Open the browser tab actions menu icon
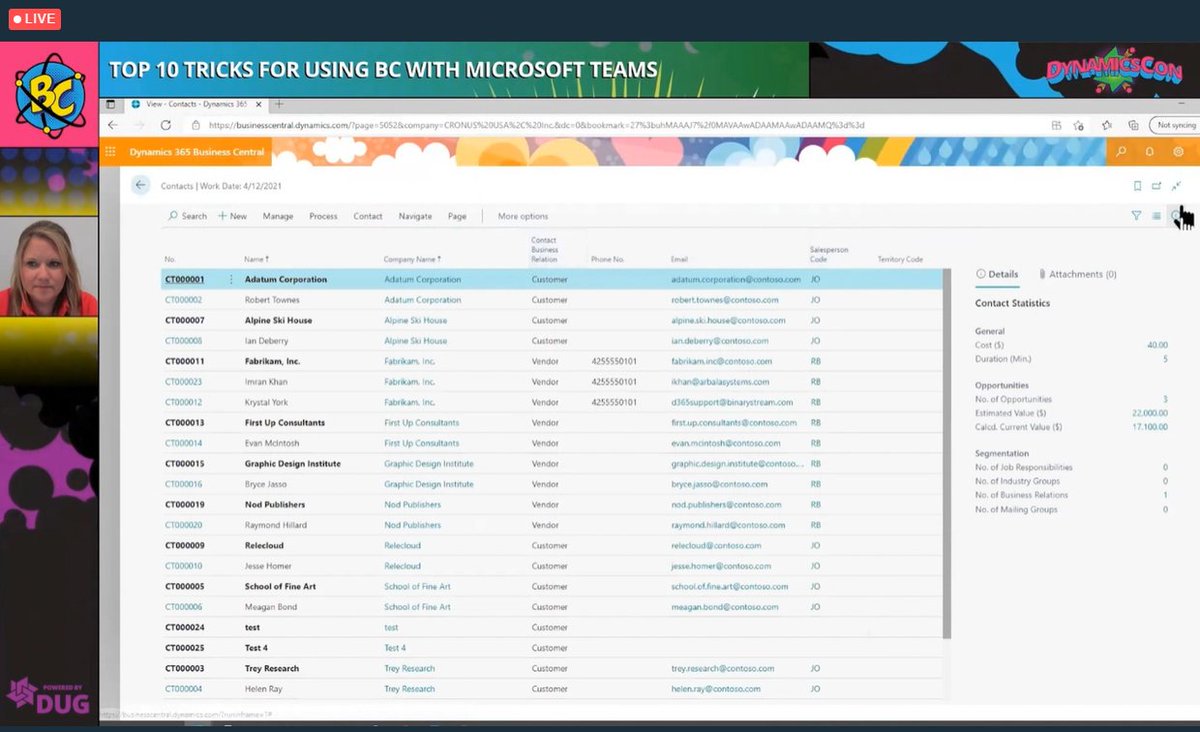This screenshot has height=732, width=1200. 111,104
